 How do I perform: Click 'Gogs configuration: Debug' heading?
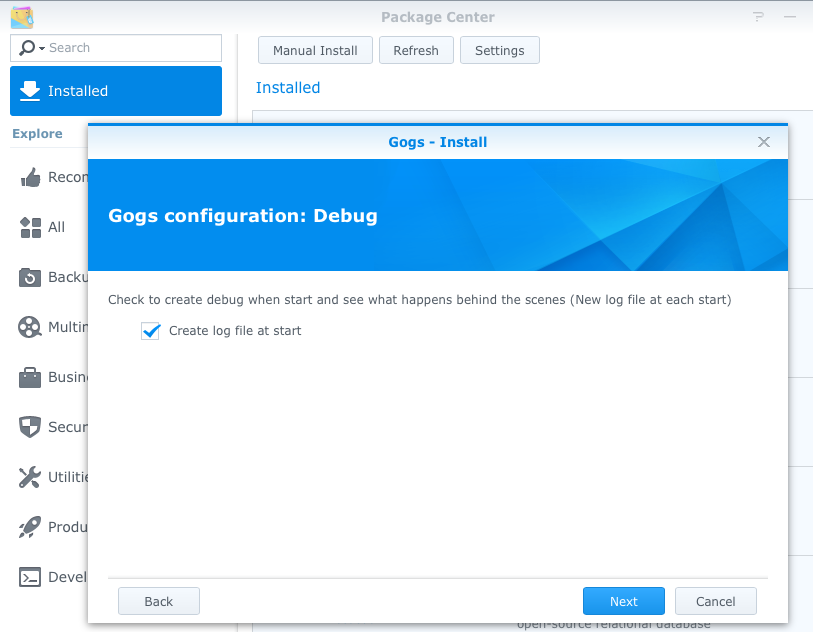pyautogui.click(x=243, y=216)
